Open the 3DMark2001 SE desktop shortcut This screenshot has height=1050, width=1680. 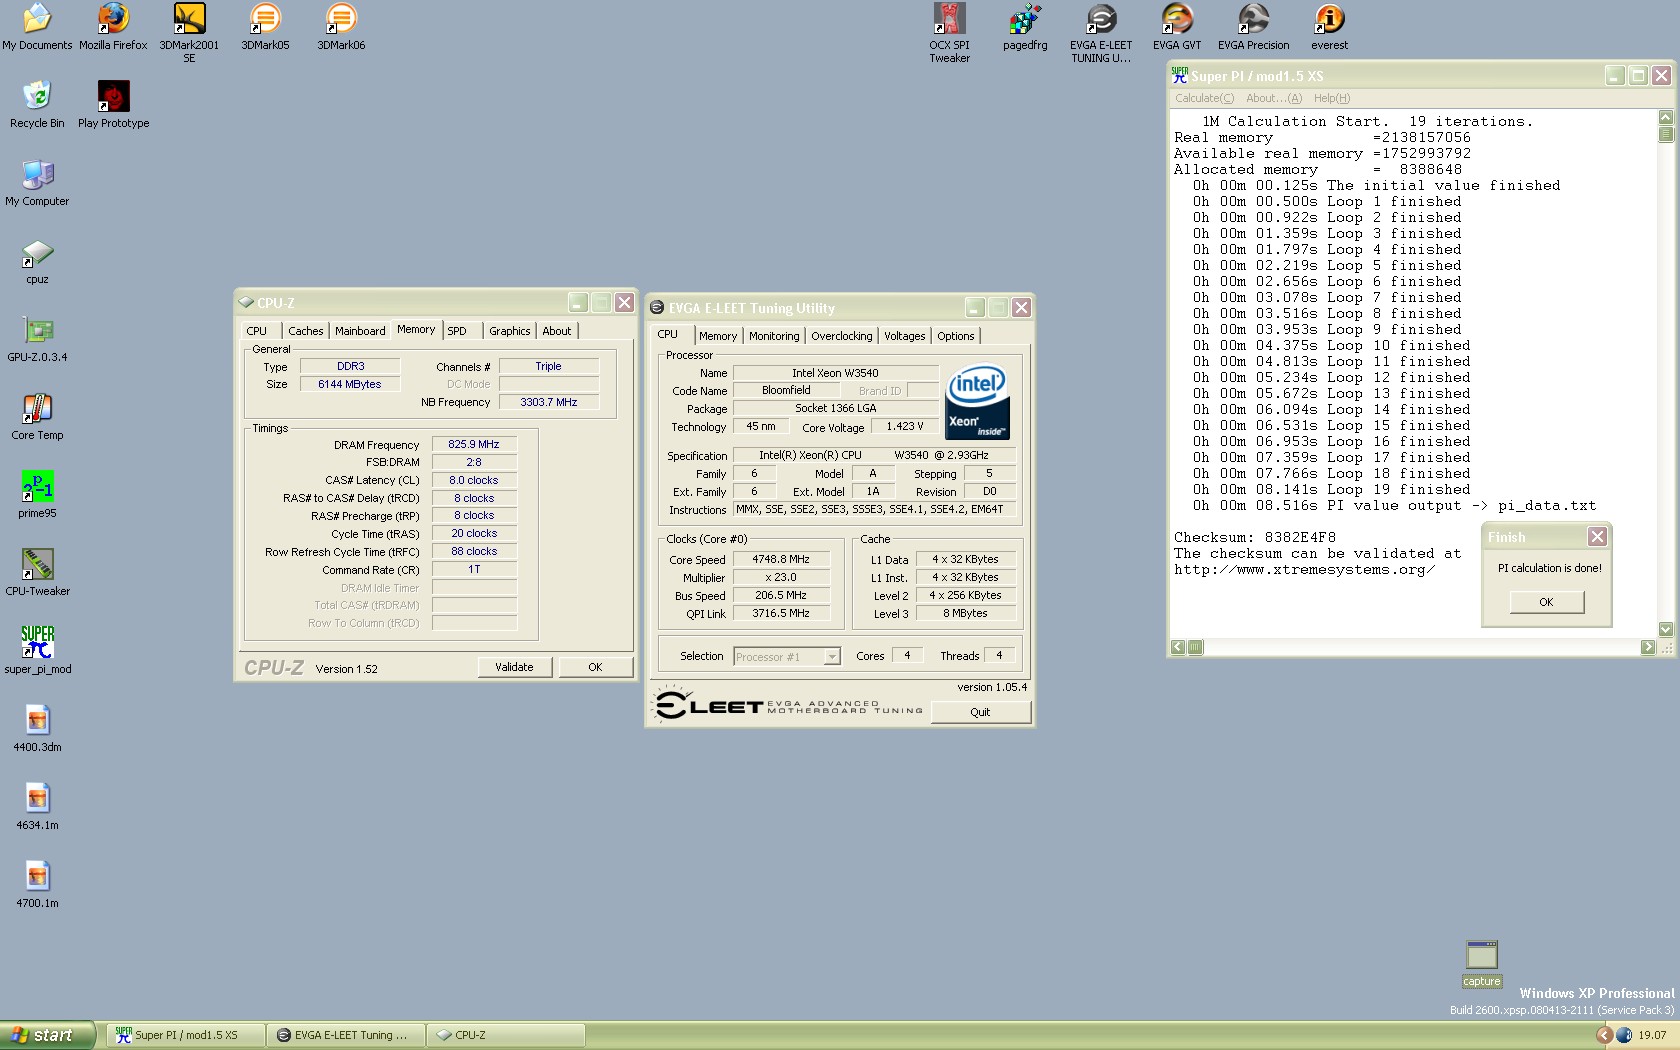[189, 33]
